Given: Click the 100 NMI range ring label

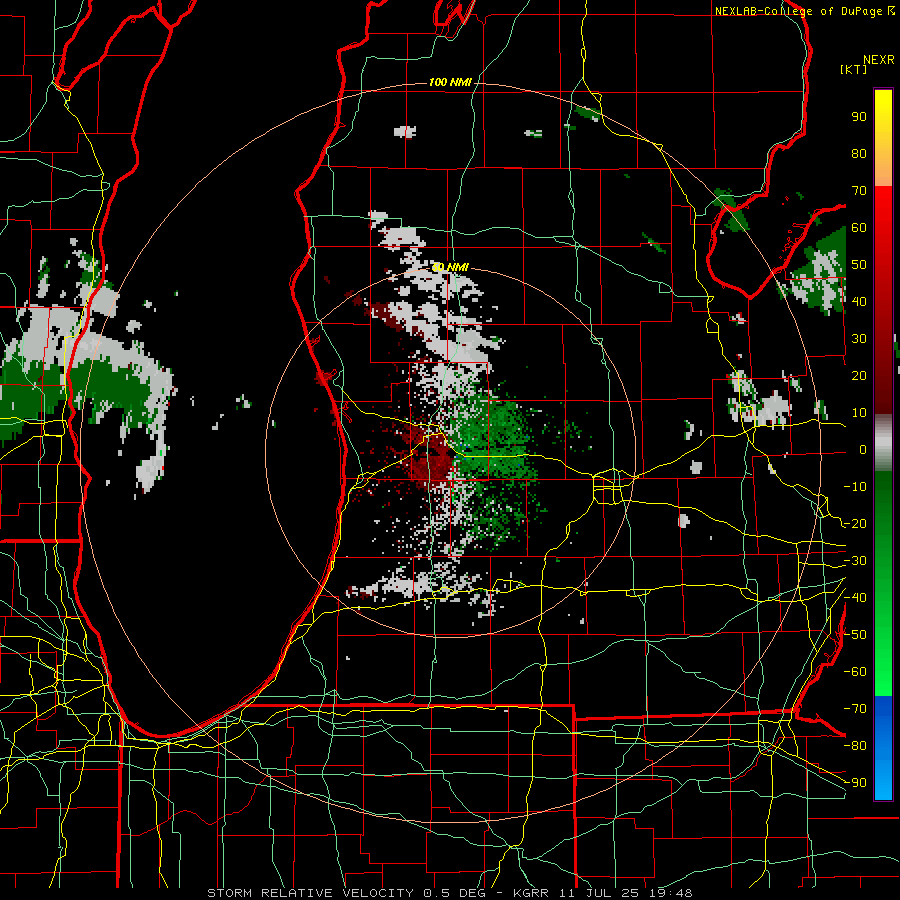Looking at the screenshot, I should pos(450,83).
